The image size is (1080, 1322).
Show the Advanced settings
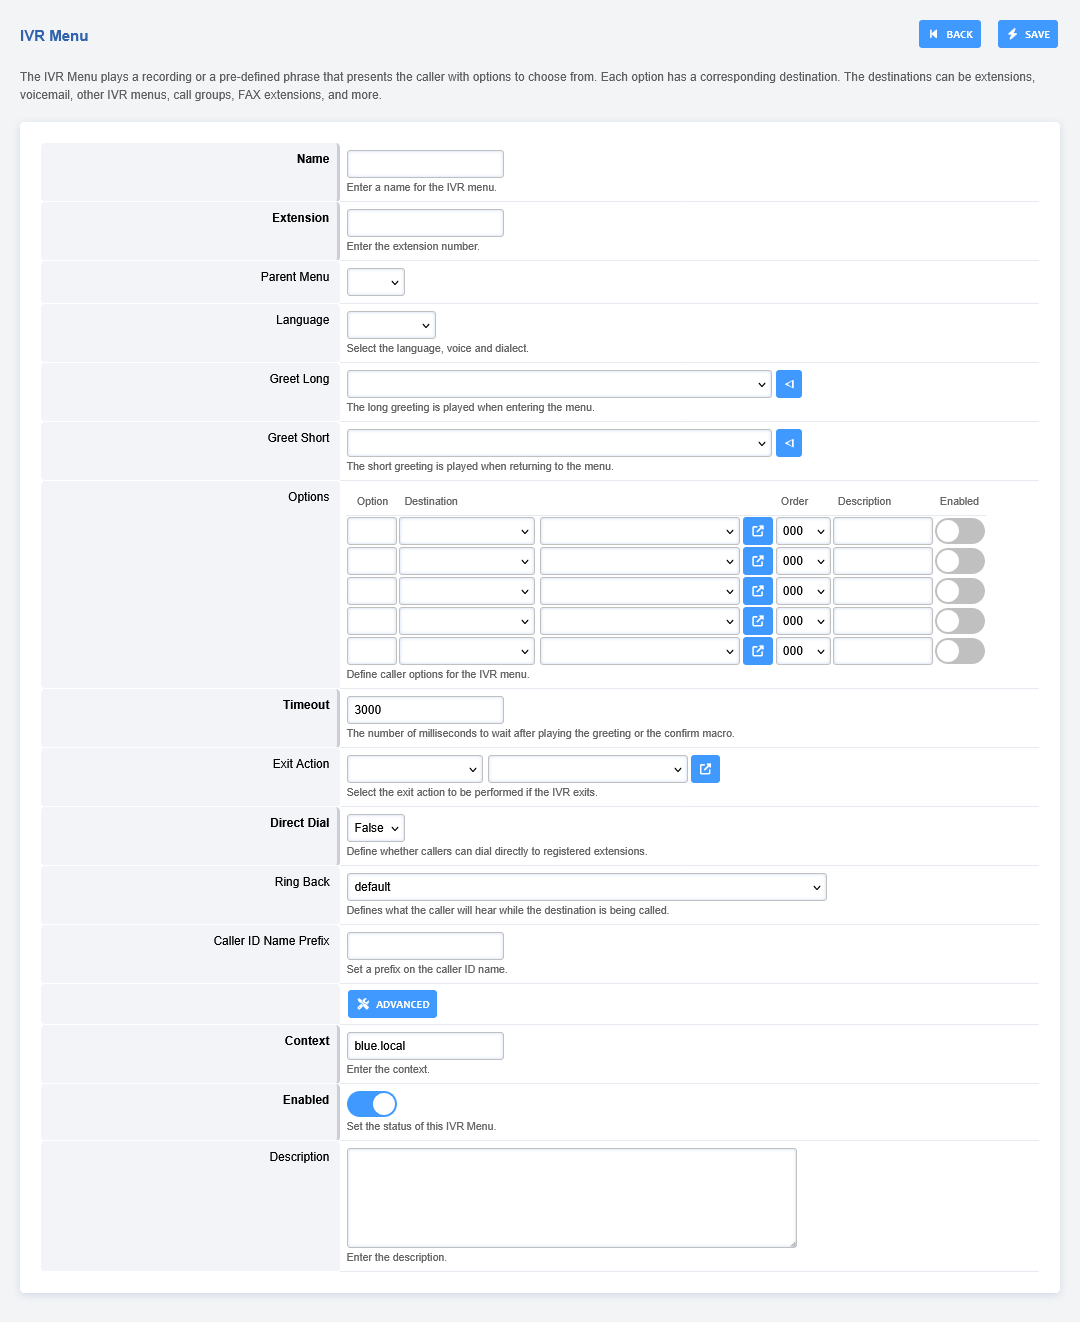coord(392,1004)
